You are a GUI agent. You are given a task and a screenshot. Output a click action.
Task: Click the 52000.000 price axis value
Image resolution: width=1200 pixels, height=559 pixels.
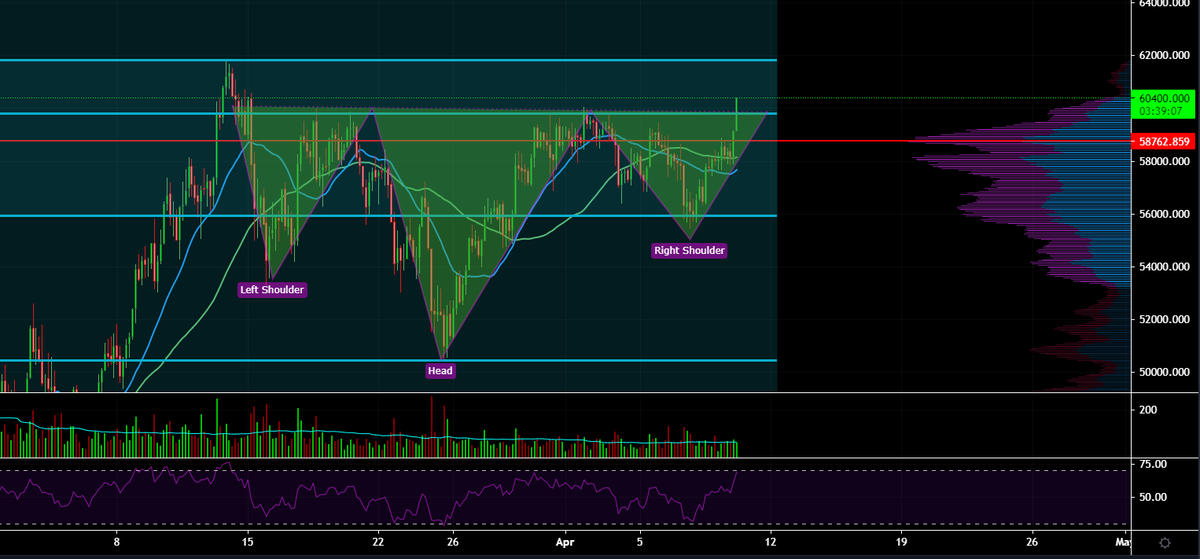point(1166,320)
